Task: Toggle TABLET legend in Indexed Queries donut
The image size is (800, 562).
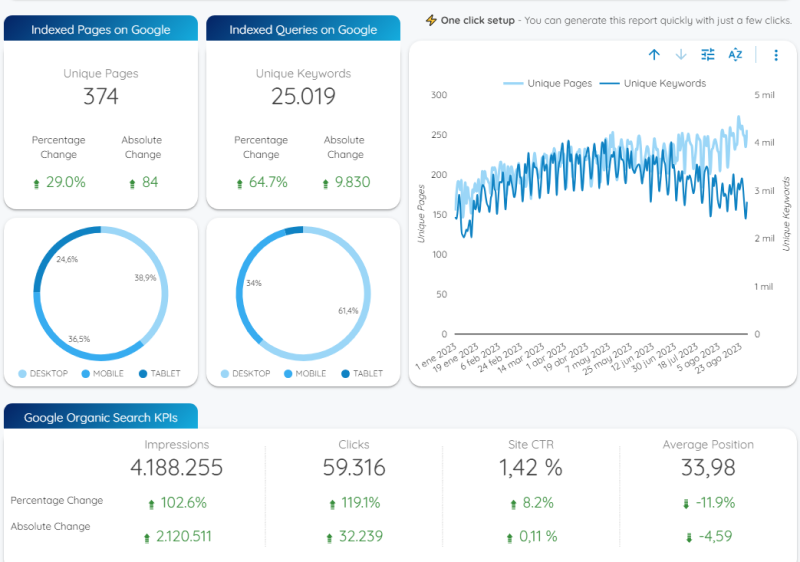Action: 362,373
